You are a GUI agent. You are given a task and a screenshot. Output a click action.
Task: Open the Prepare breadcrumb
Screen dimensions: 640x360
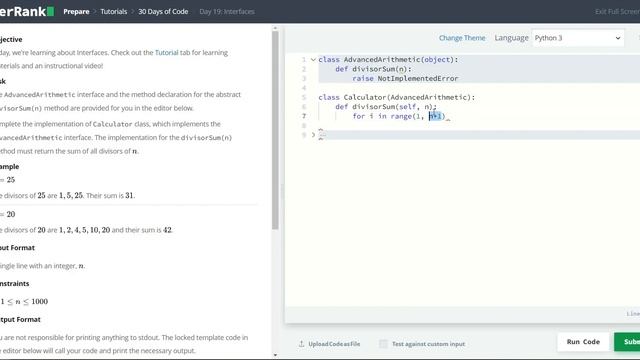point(76,11)
